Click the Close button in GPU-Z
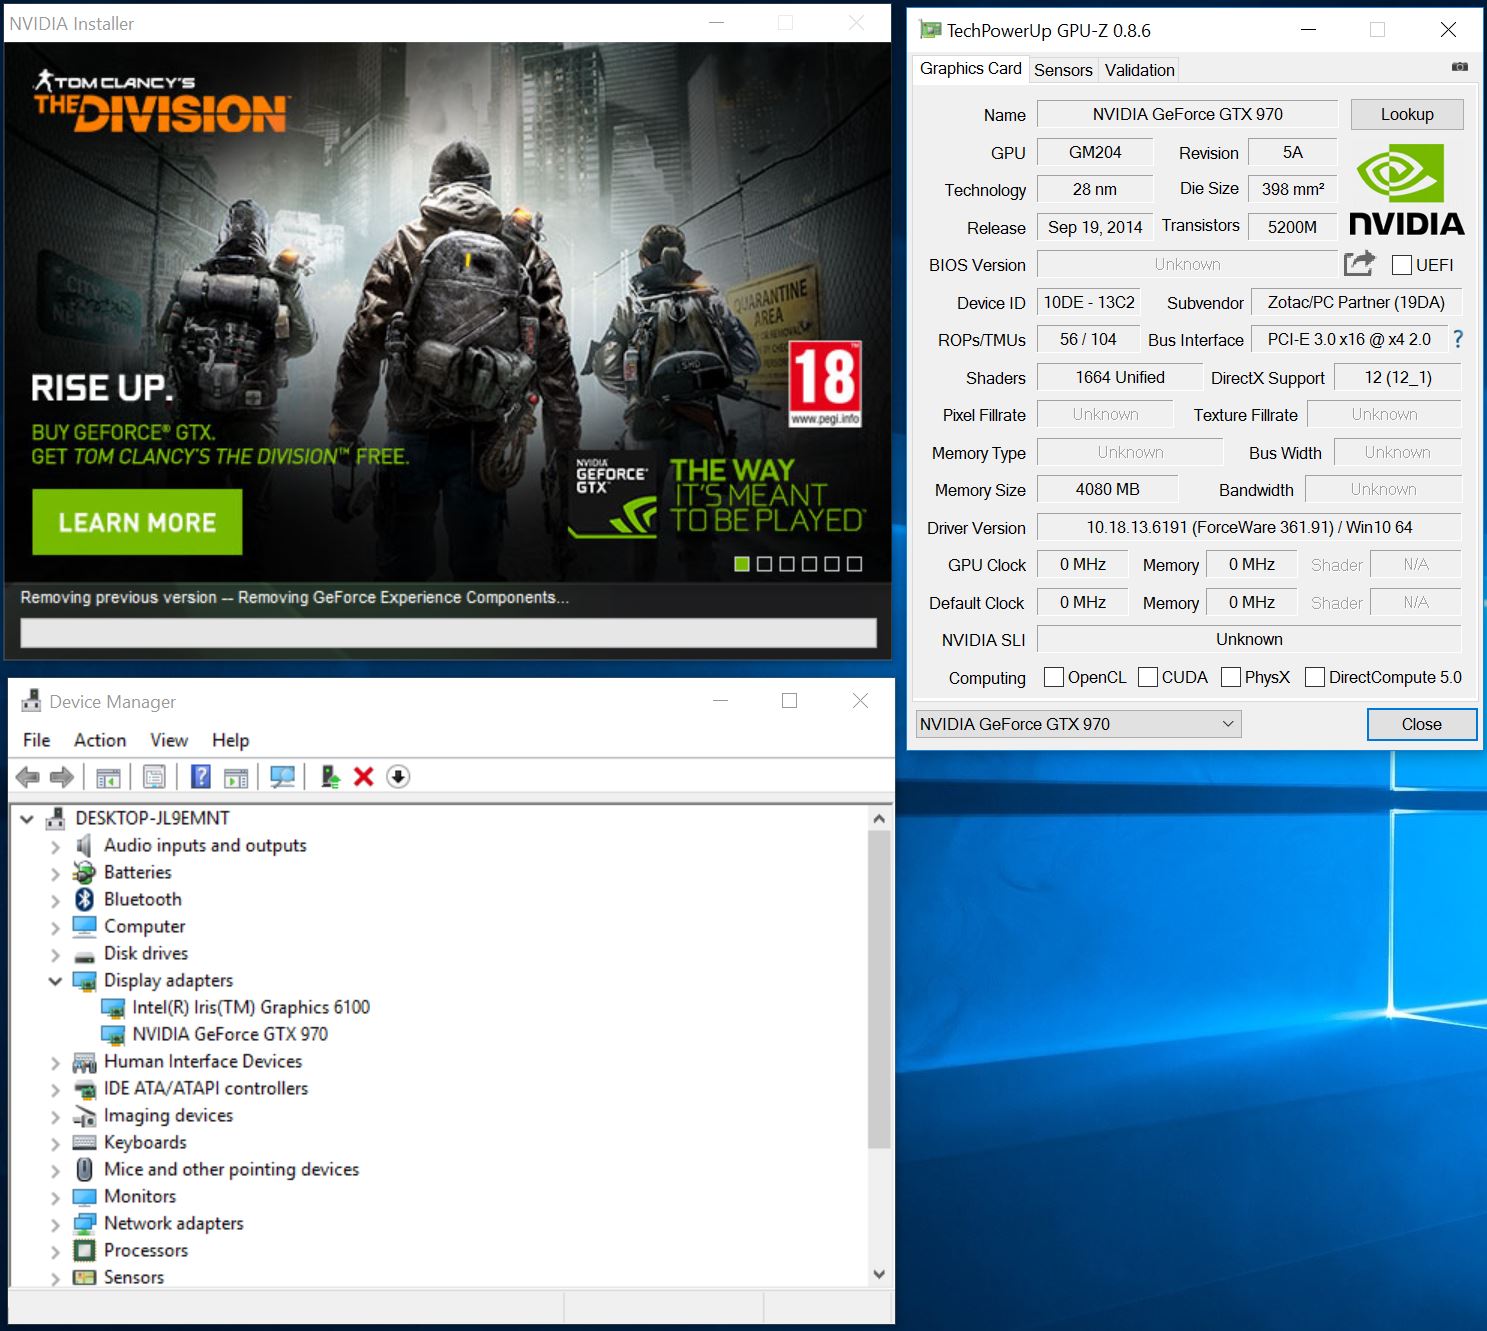The height and width of the screenshot is (1331, 1487). pyautogui.click(x=1421, y=724)
